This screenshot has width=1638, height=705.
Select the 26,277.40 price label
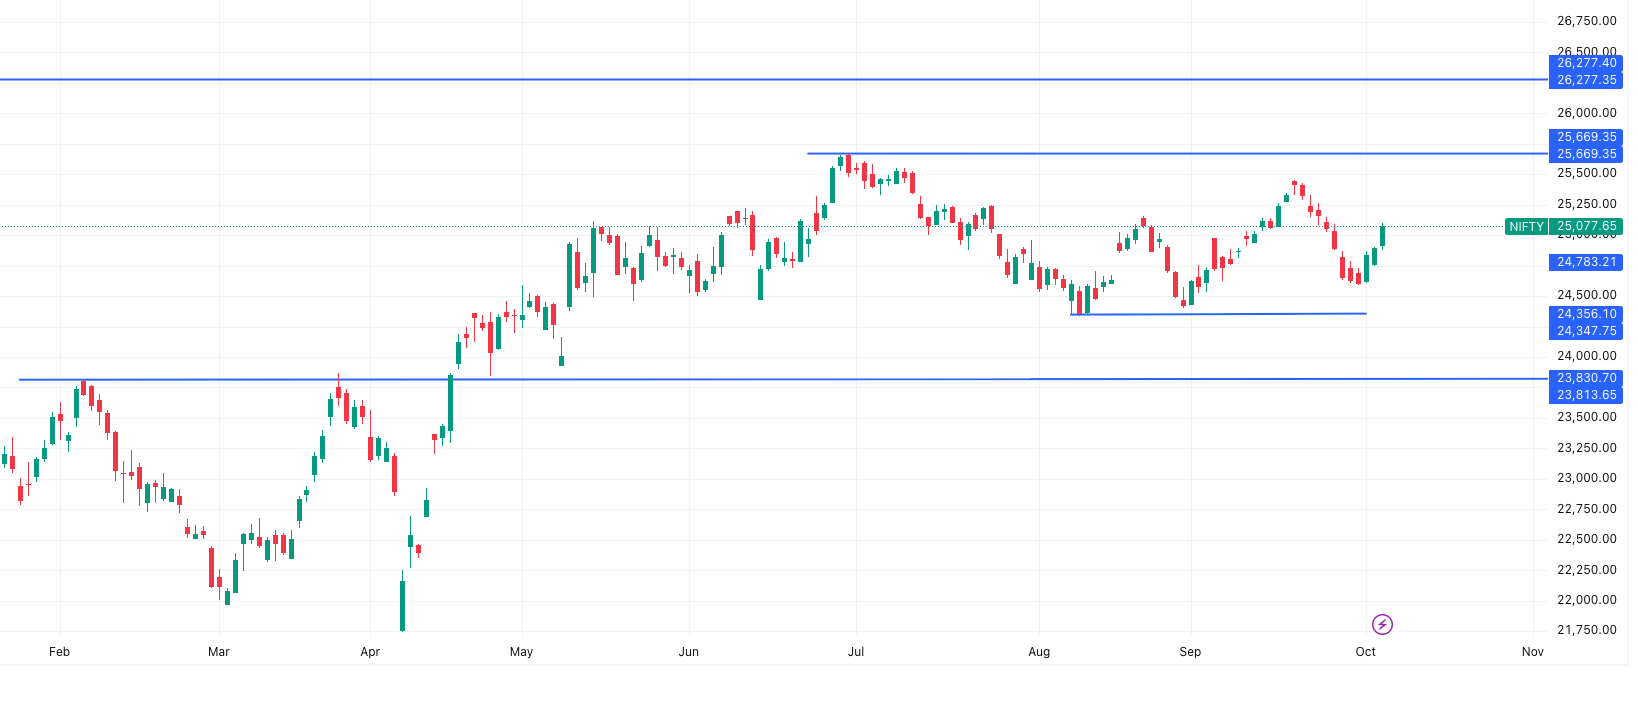[x=1586, y=63]
